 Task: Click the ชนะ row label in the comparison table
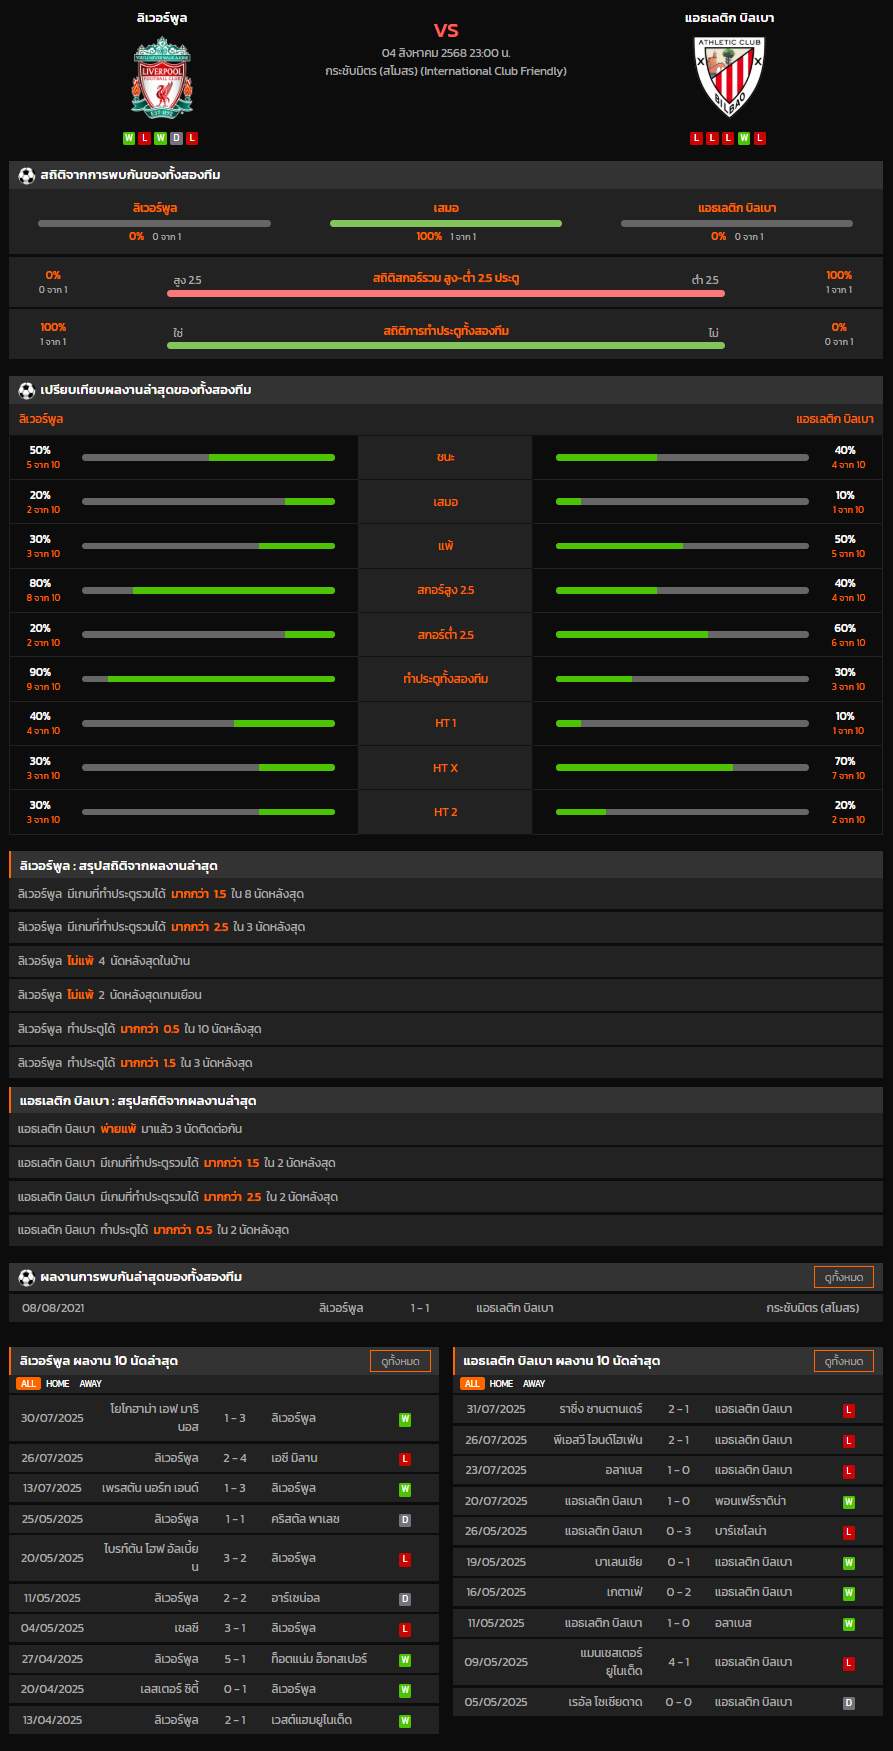(x=446, y=457)
